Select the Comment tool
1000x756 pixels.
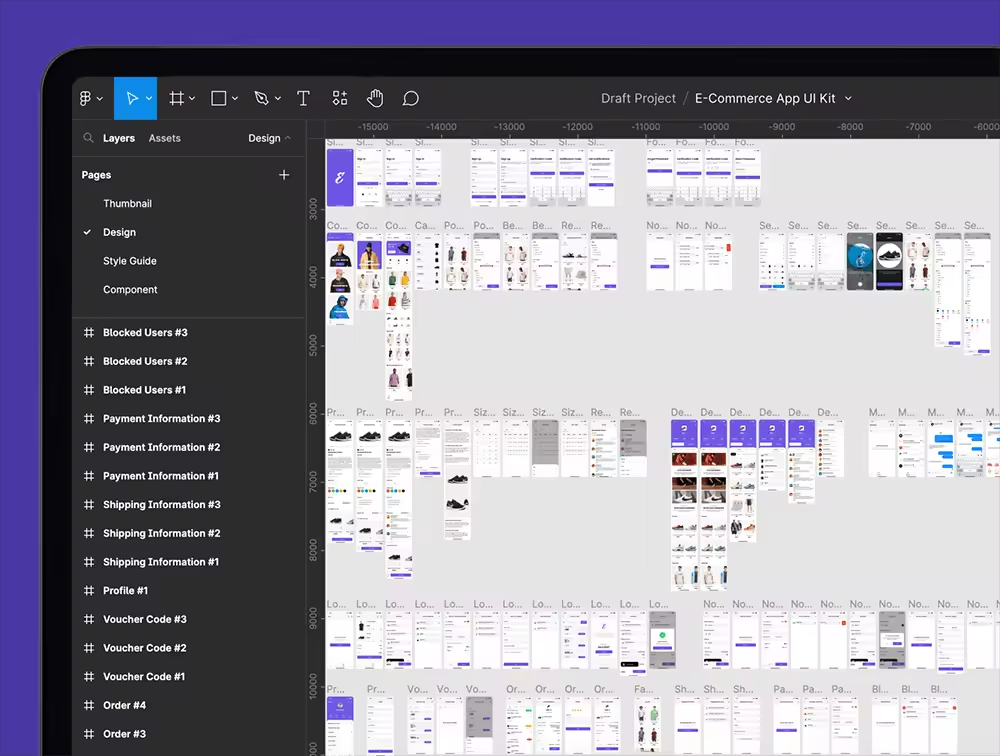click(410, 98)
